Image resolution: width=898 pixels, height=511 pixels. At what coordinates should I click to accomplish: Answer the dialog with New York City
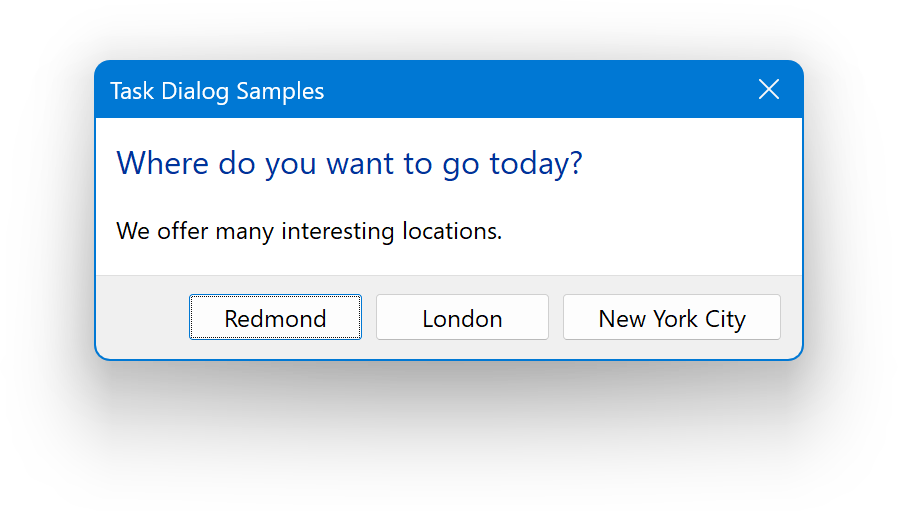[x=672, y=318]
